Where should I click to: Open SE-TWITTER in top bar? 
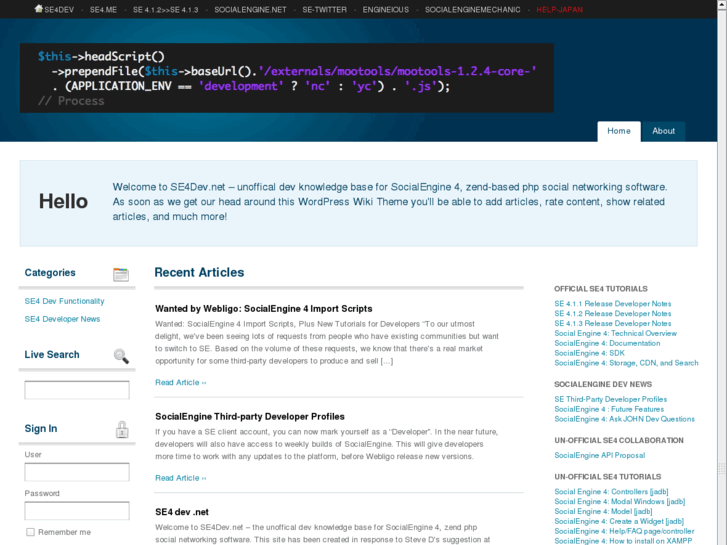click(325, 9)
